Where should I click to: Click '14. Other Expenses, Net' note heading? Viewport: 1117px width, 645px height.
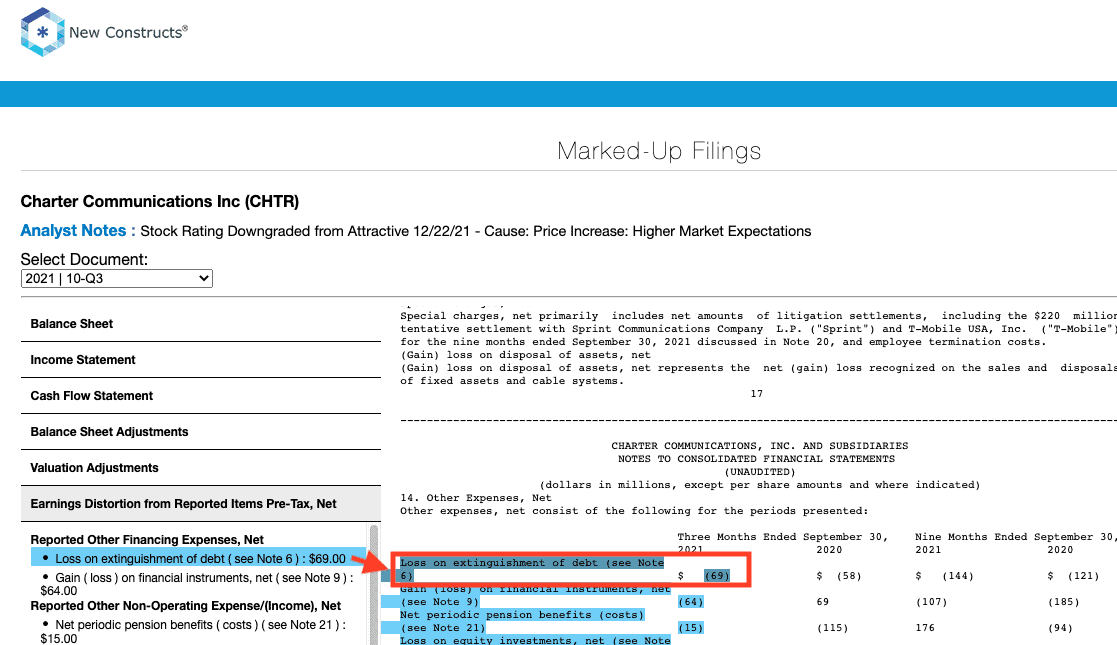[x=476, y=498]
